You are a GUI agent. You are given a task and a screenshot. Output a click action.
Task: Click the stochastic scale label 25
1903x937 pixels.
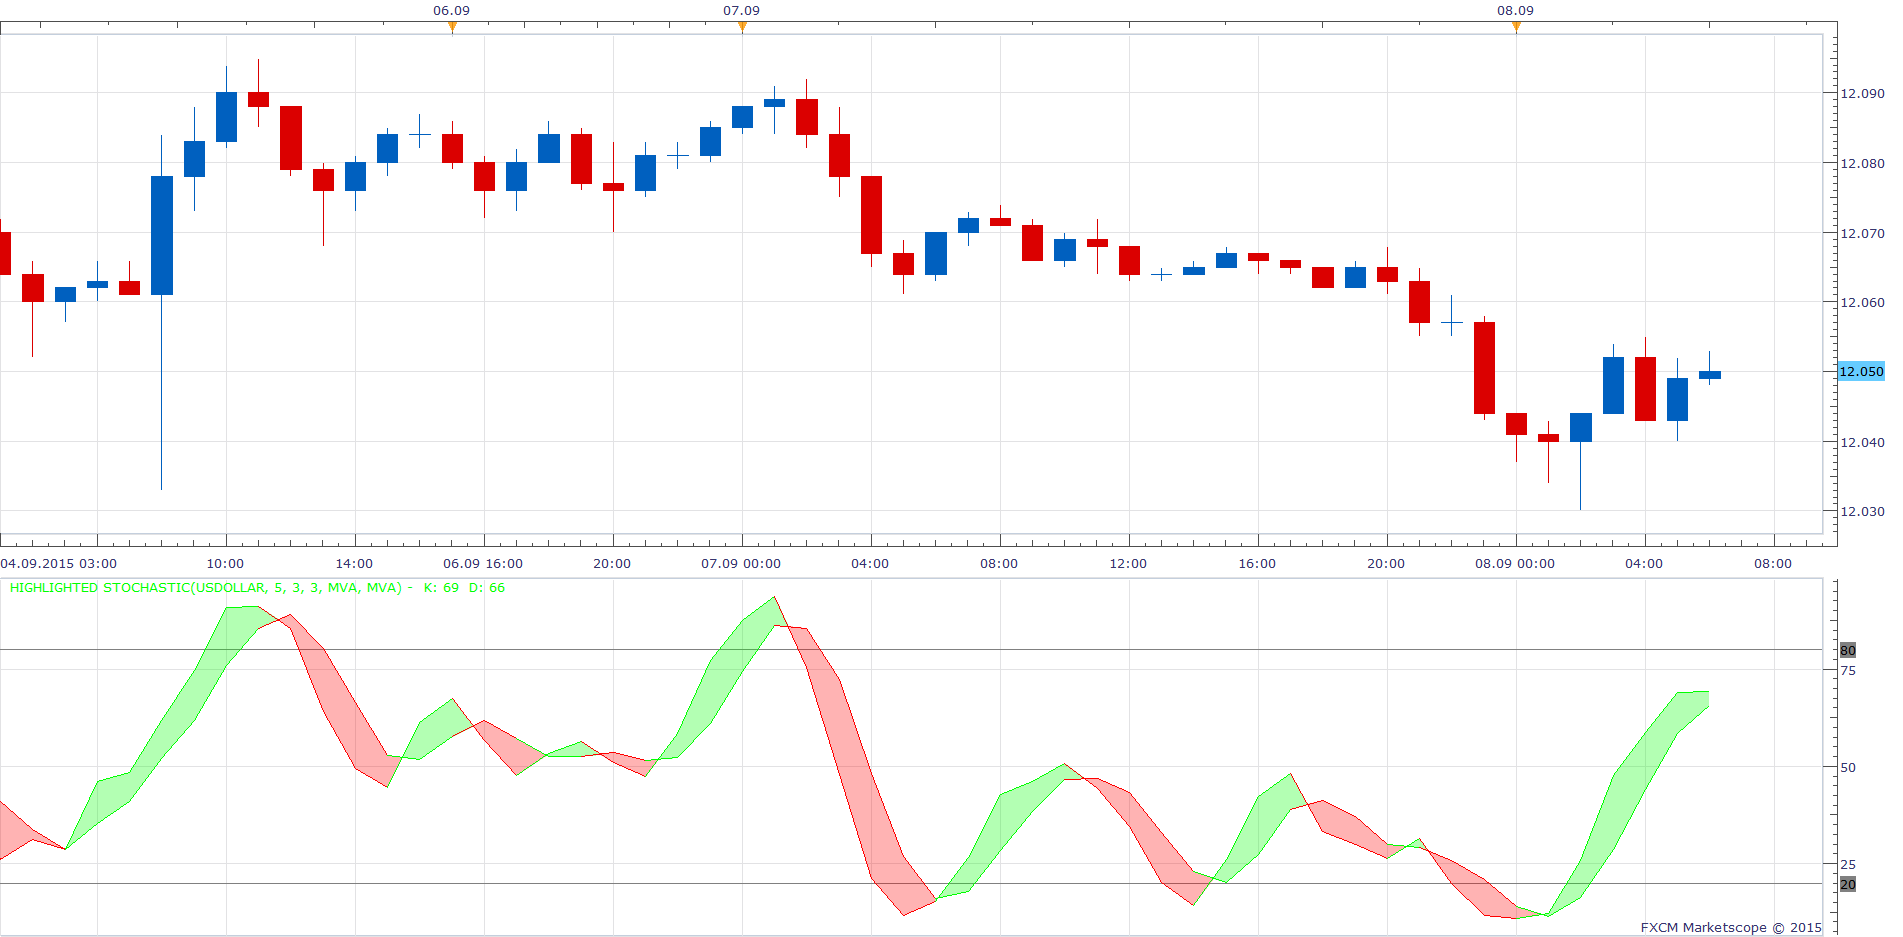click(1848, 864)
